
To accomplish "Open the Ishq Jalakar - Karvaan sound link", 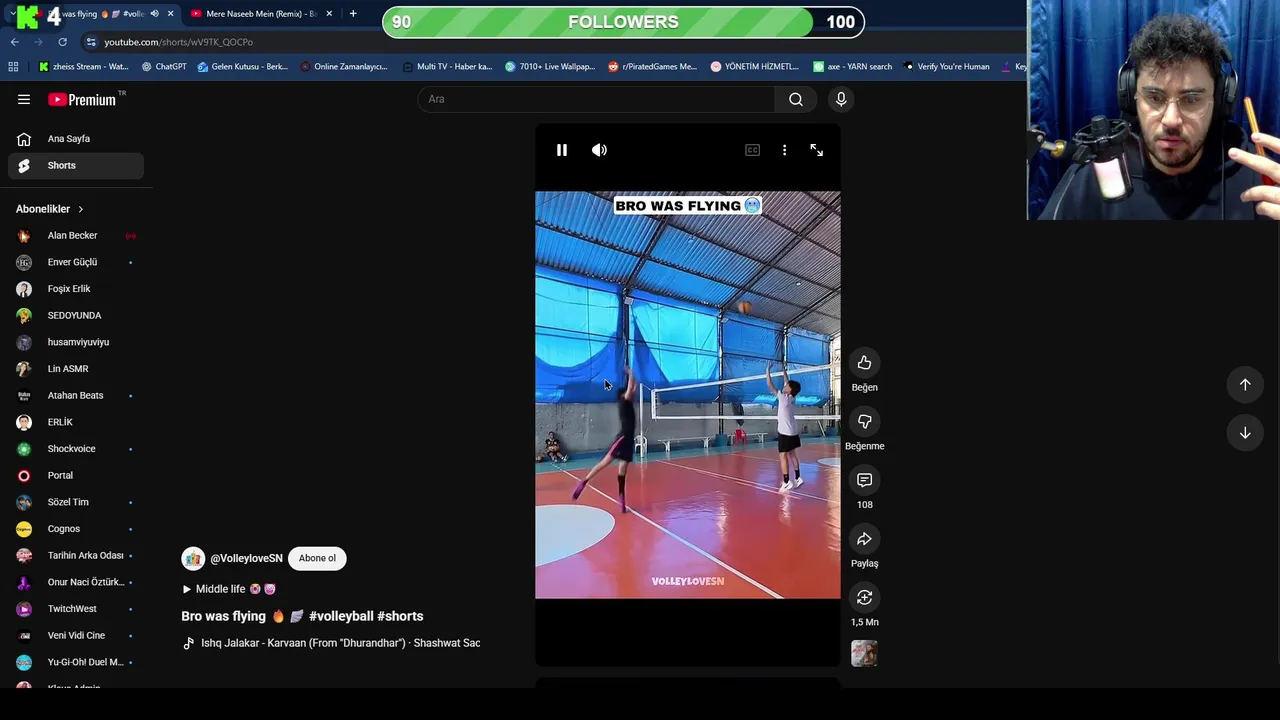I will click(331, 643).
